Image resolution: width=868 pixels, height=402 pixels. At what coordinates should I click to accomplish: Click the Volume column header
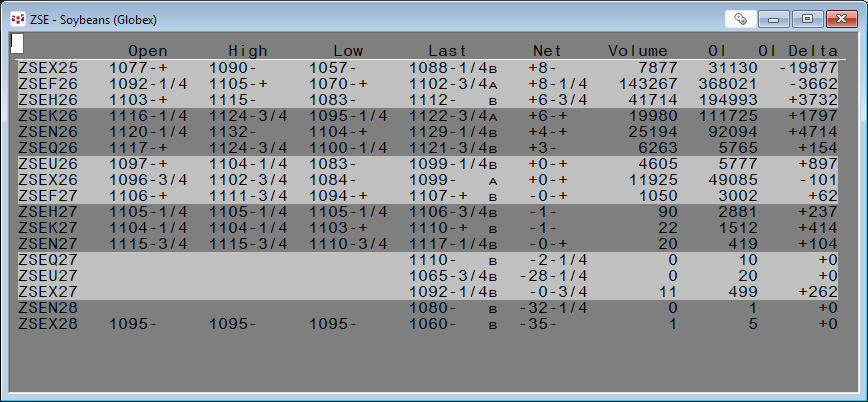tap(638, 51)
